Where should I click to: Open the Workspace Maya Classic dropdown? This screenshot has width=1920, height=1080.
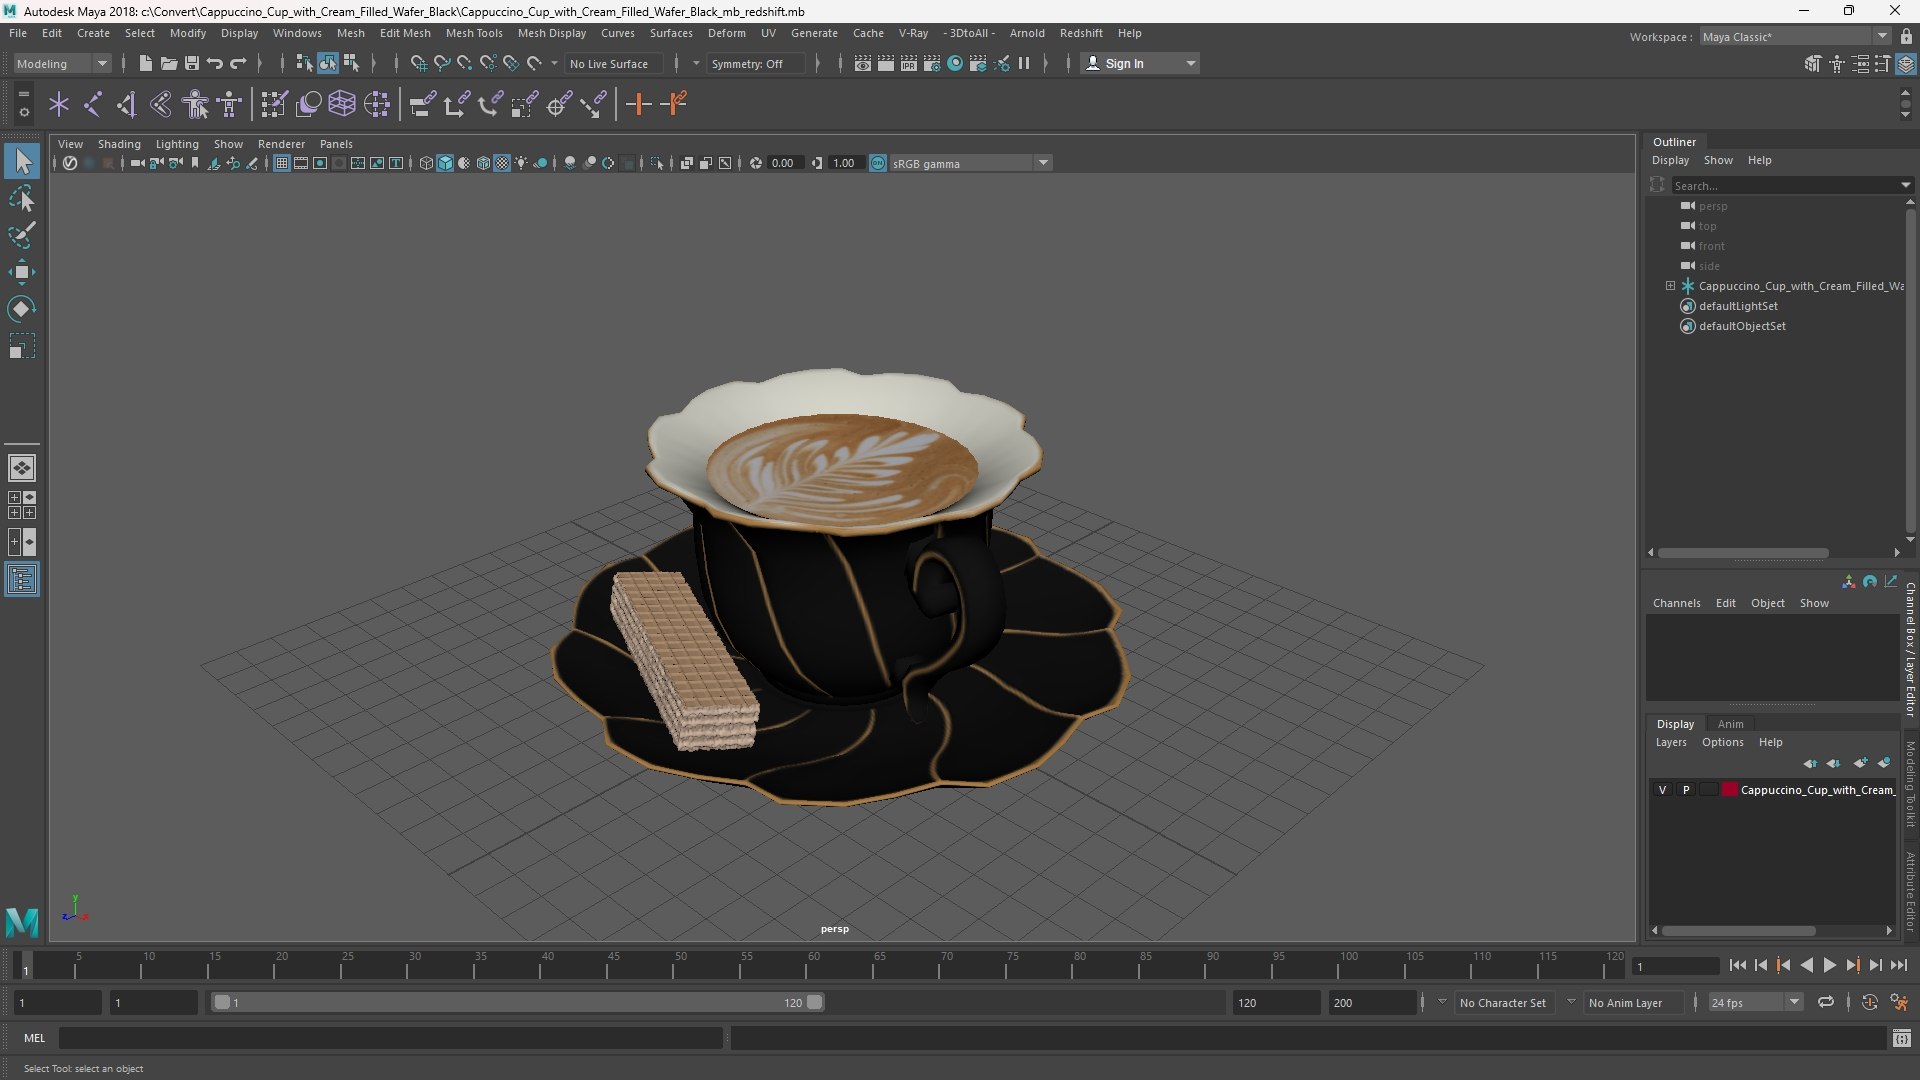(x=1795, y=37)
